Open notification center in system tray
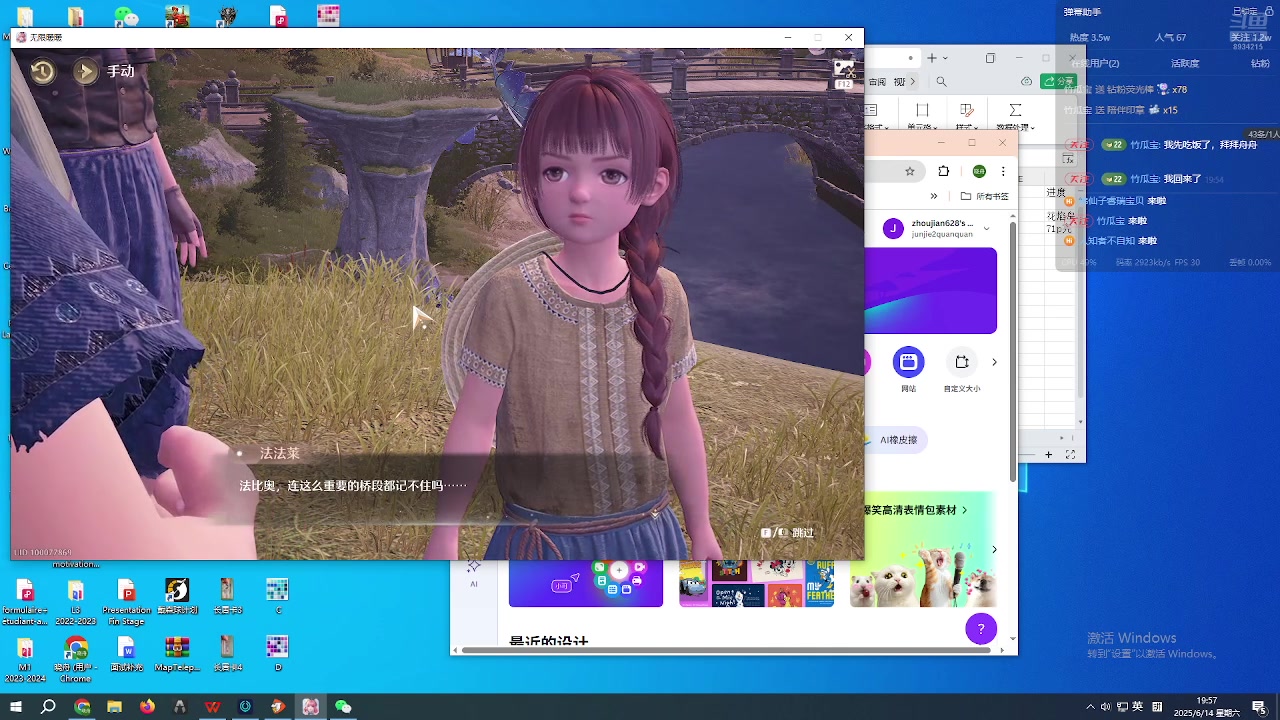This screenshot has width=1280, height=720. [x=1258, y=707]
